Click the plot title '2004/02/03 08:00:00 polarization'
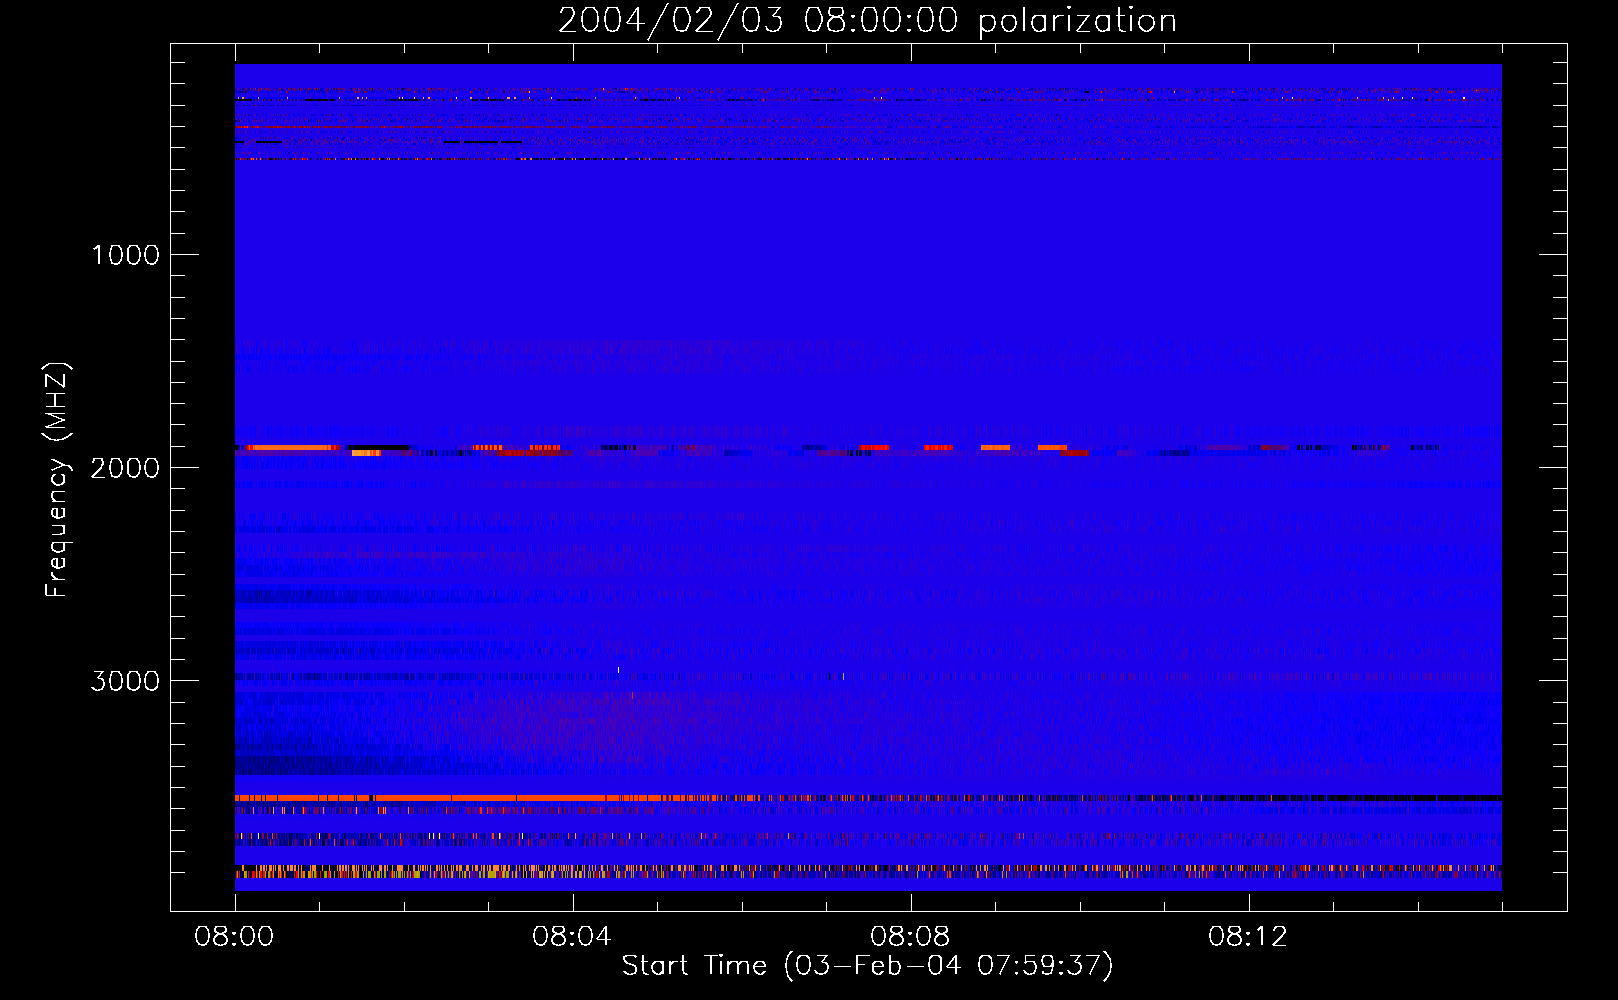The width and height of the screenshot is (1618, 1000). click(867, 21)
